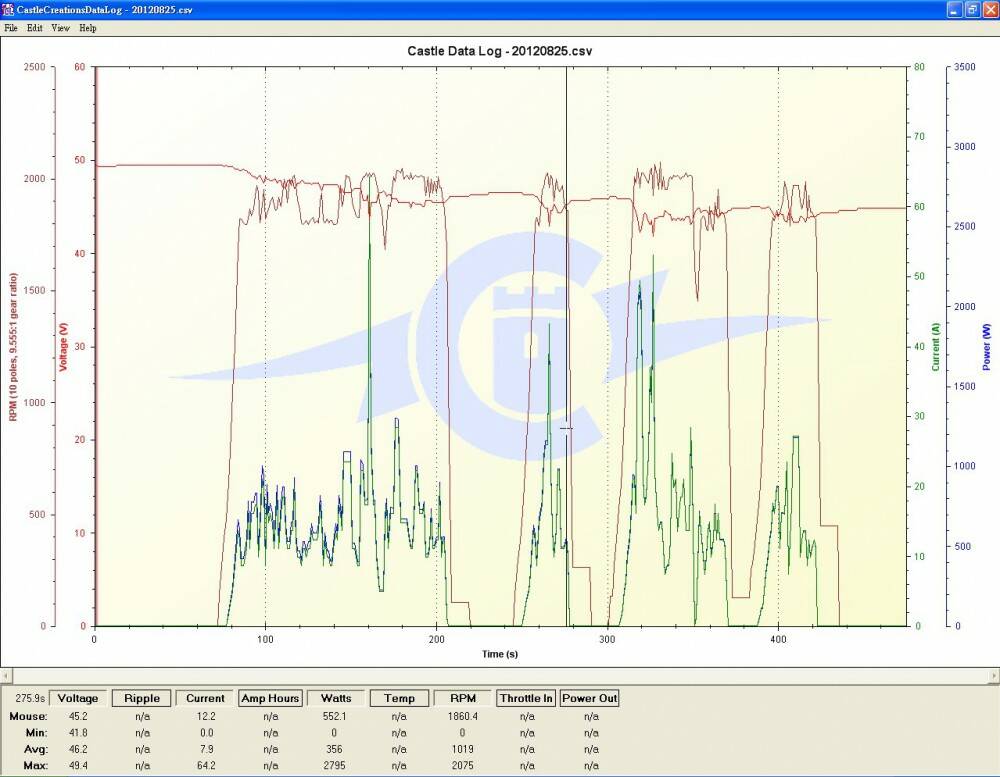The width and height of the screenshot is (1000, 777).
Task: Click the Mouse RPM value 1860.4
Action: [462, 716]
